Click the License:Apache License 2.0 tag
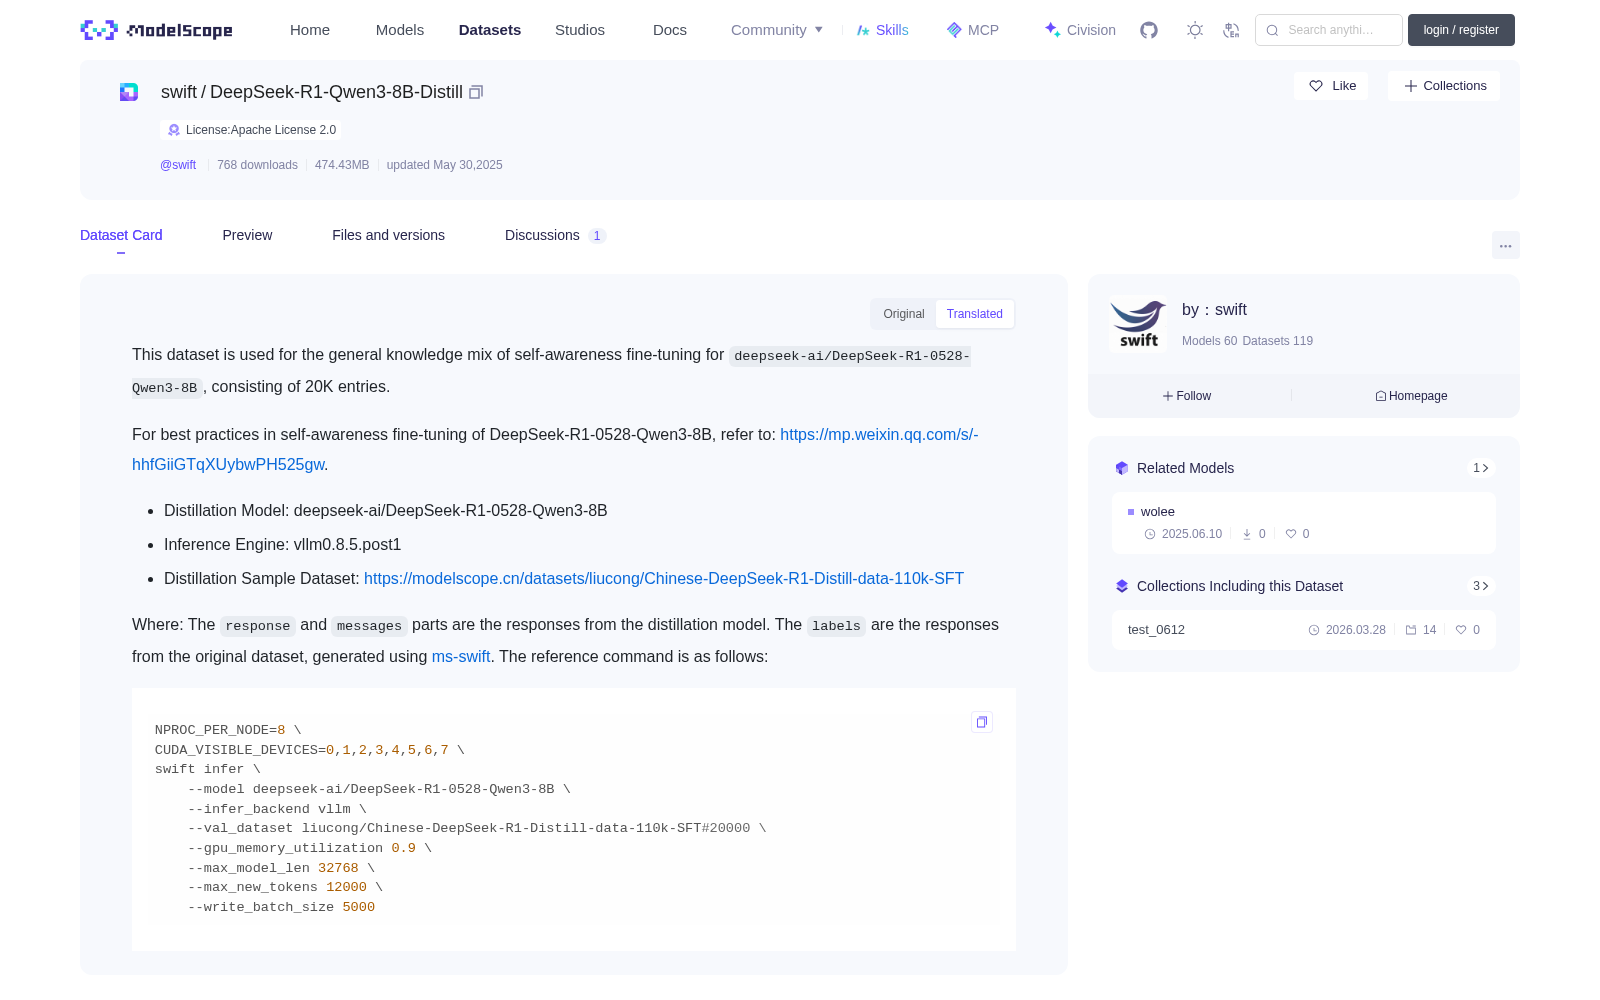1600x1000 pixels. pos(251,130)
